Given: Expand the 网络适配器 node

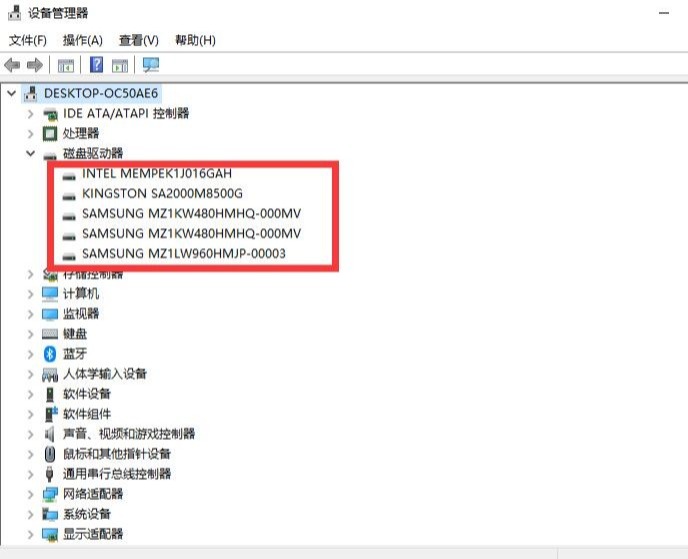Looking at the screenshot, I should [30, 494].
